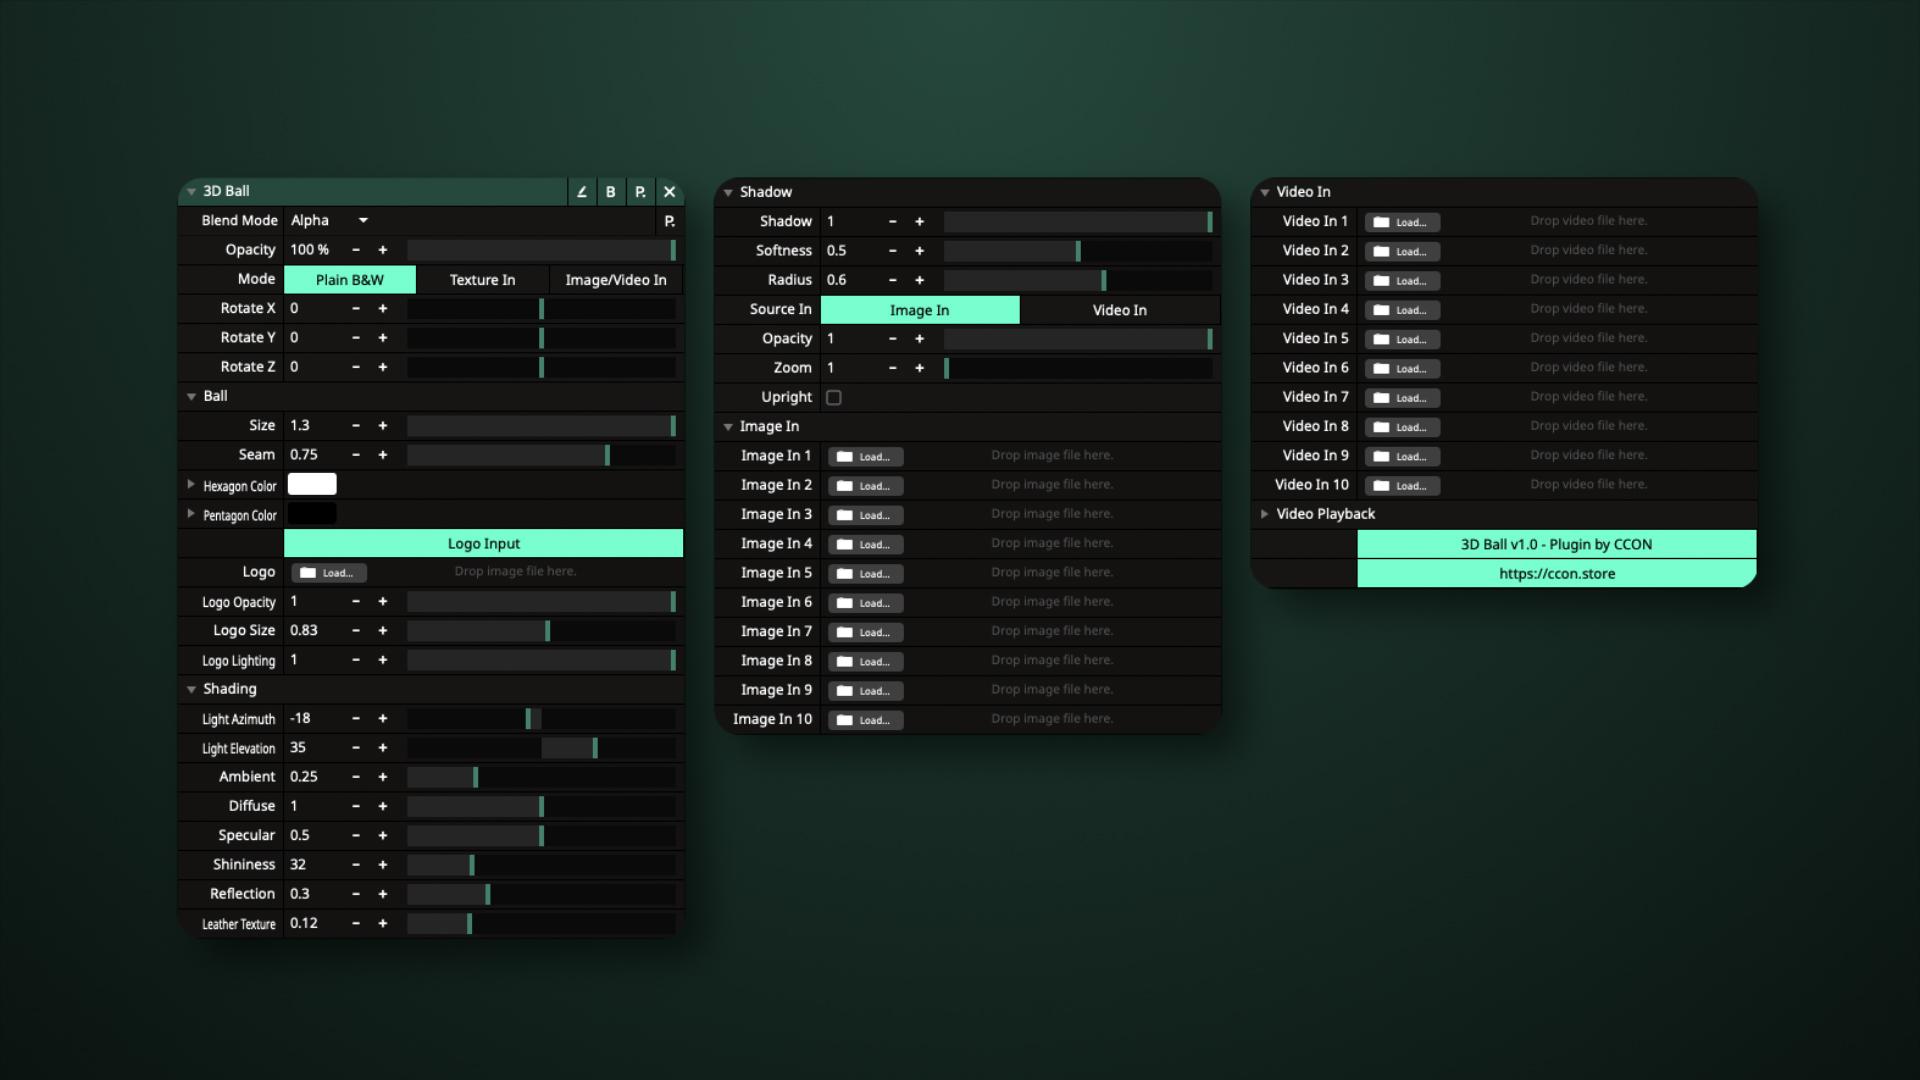This screenshot has height=1080, width=1920.
Task: Load a file for Video In 4
Action: click(1403, 310)
